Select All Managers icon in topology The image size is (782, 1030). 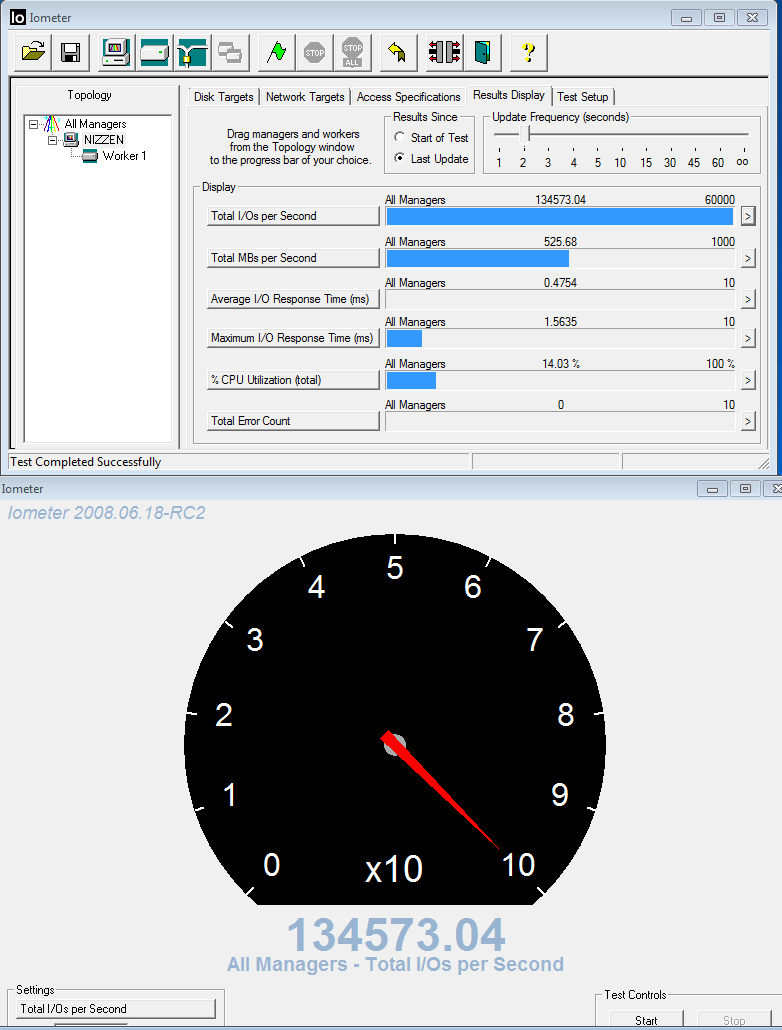[x=51, y=123]
